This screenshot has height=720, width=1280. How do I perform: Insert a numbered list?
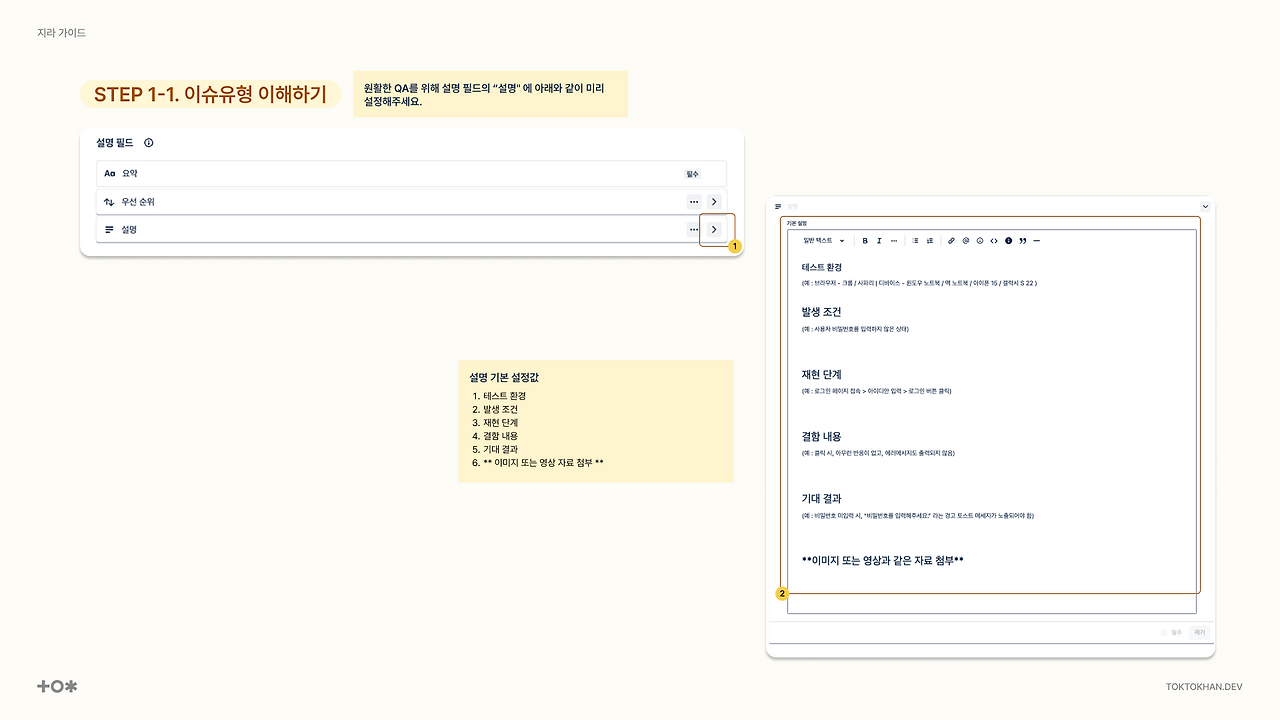point(930,240)
